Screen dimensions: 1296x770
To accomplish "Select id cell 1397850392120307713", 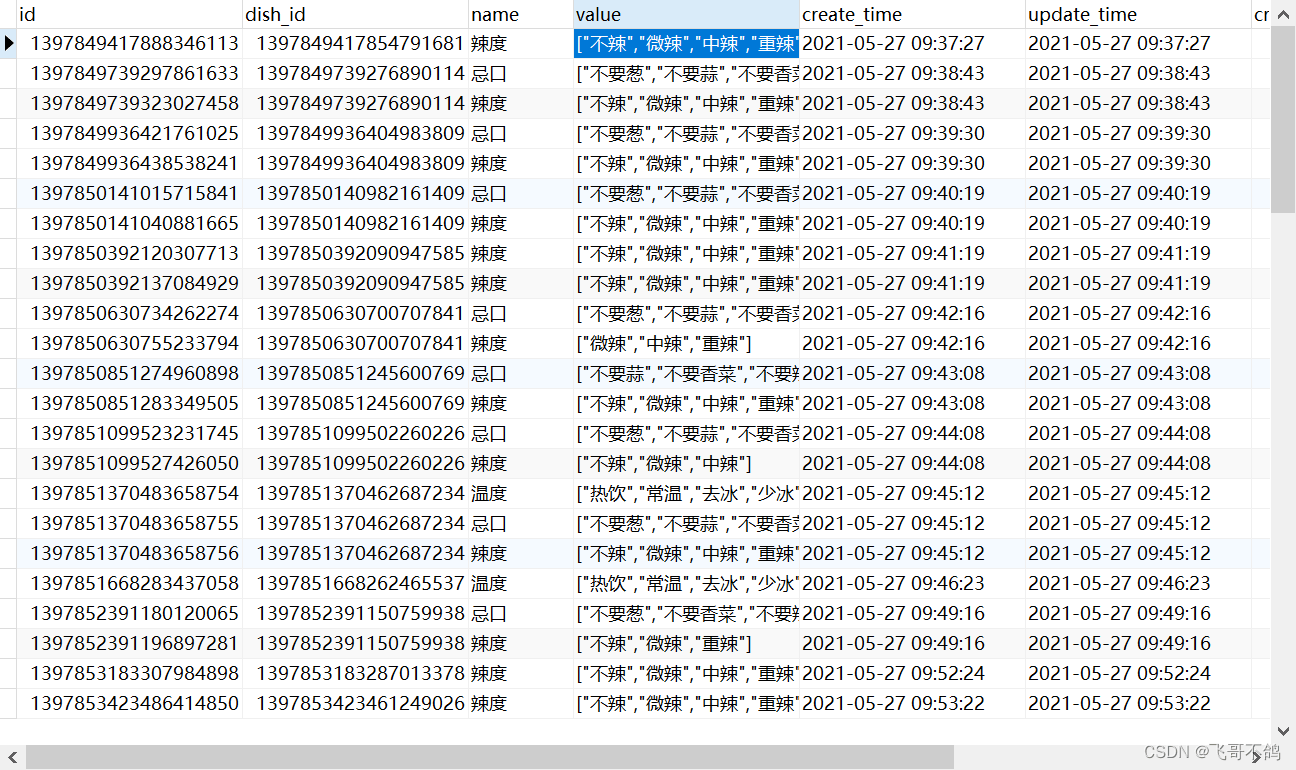I will (x=130, y=253).
